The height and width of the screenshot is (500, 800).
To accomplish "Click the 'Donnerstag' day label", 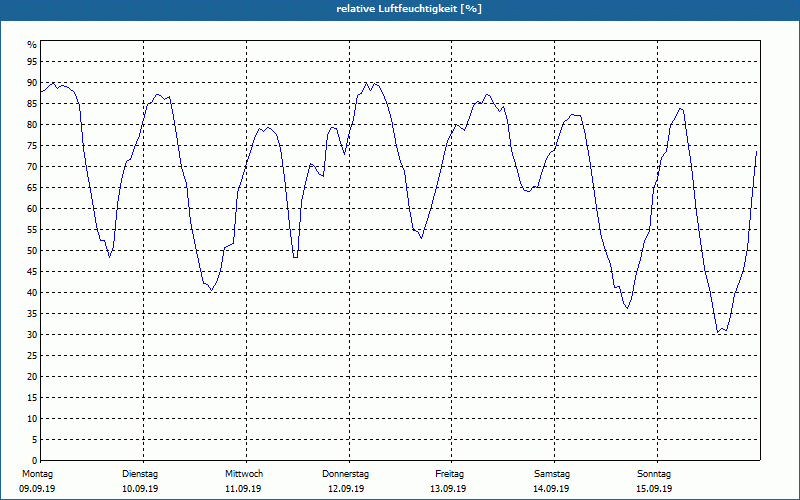I will tap(345, 474).
